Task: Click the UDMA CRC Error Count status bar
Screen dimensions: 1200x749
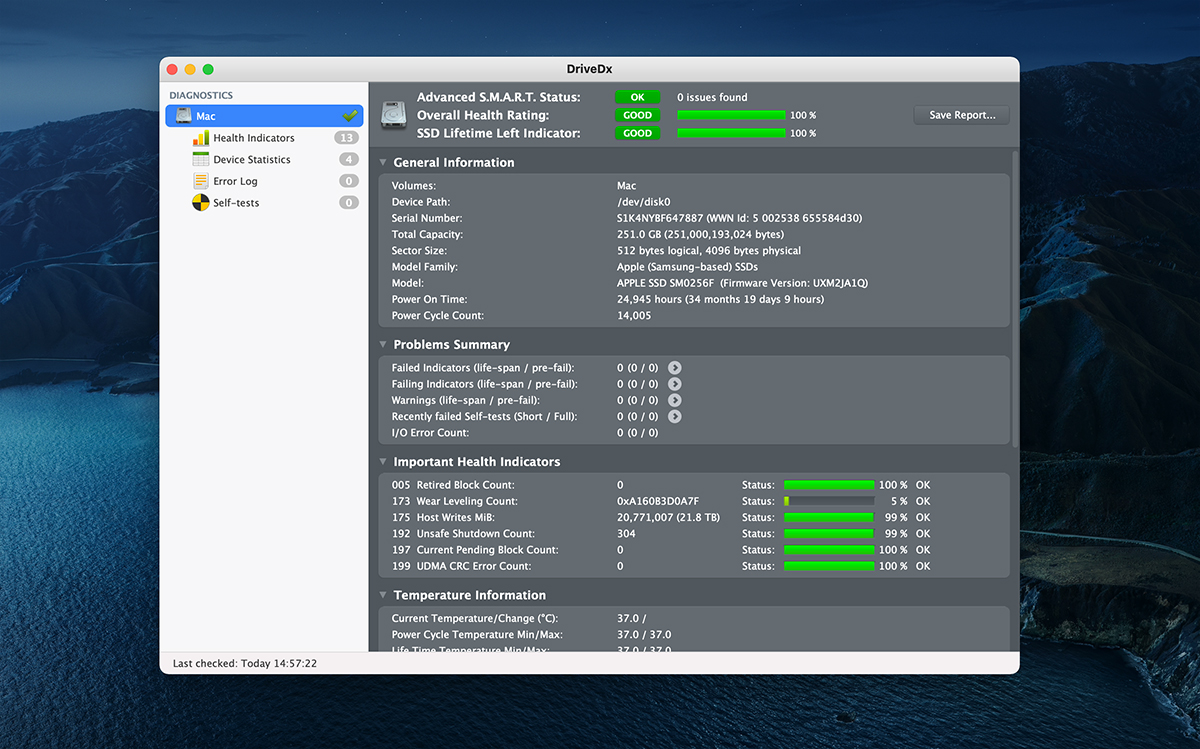Action: [x=829, y=566]
